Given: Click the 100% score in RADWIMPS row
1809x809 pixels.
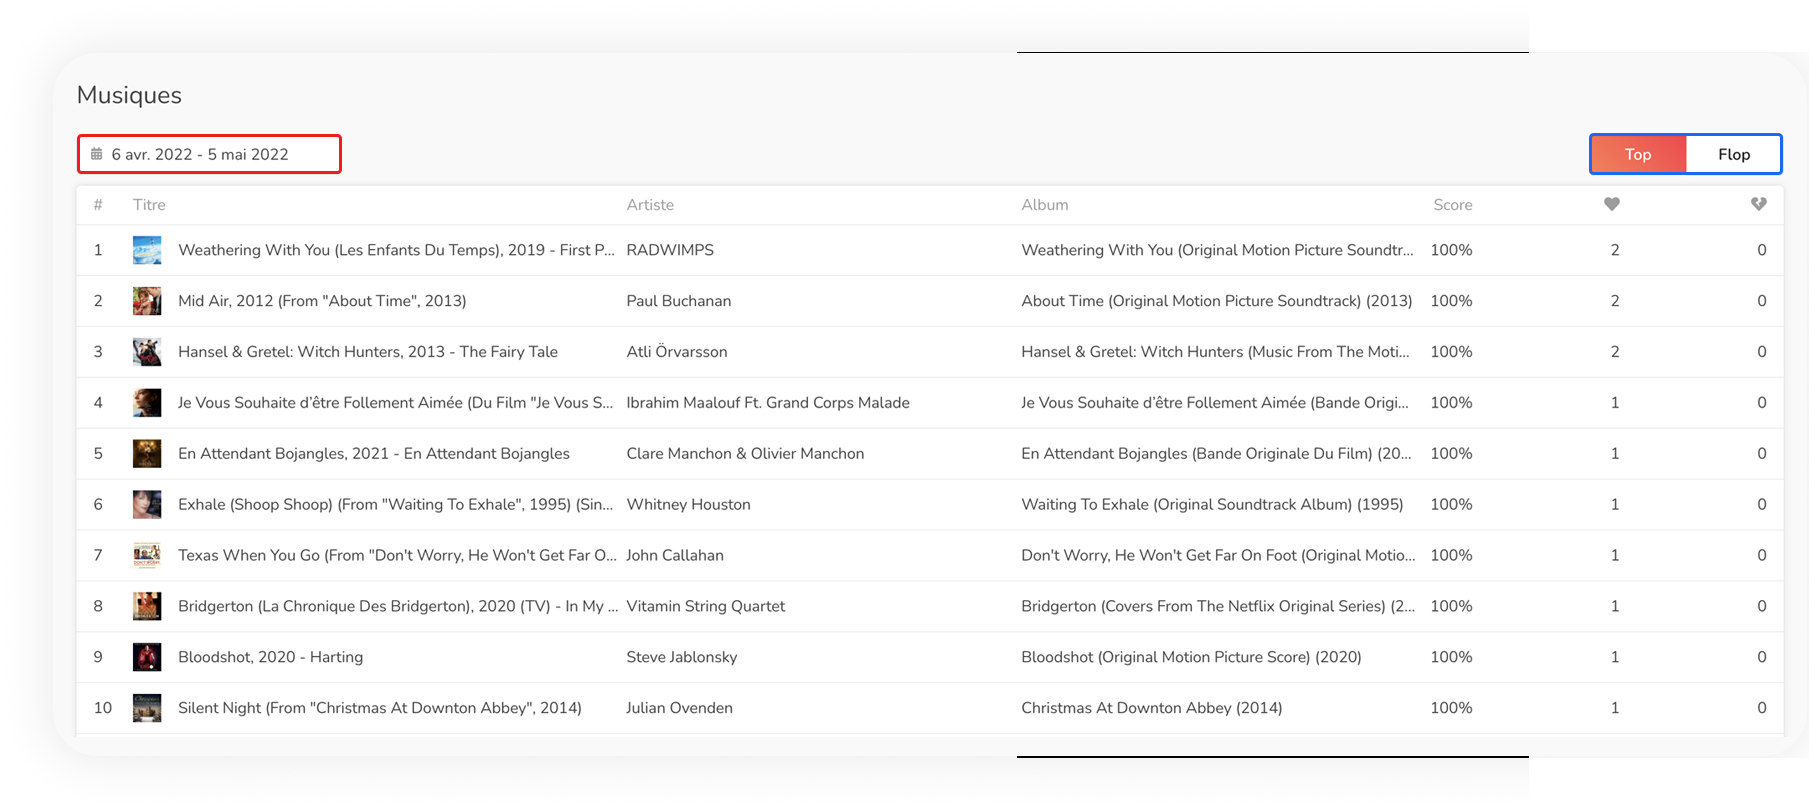Looking at the screenshot, I should tap(1451, 250).
